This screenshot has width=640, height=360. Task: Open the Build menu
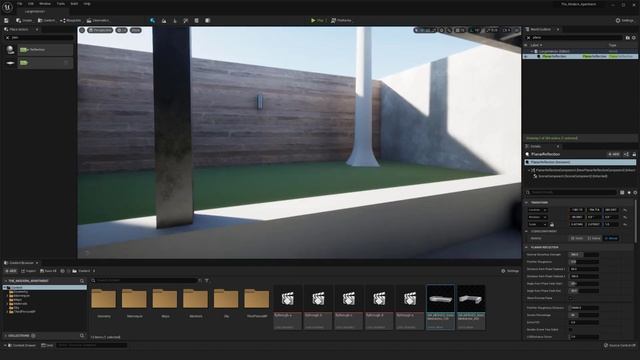tap(74, 4)
